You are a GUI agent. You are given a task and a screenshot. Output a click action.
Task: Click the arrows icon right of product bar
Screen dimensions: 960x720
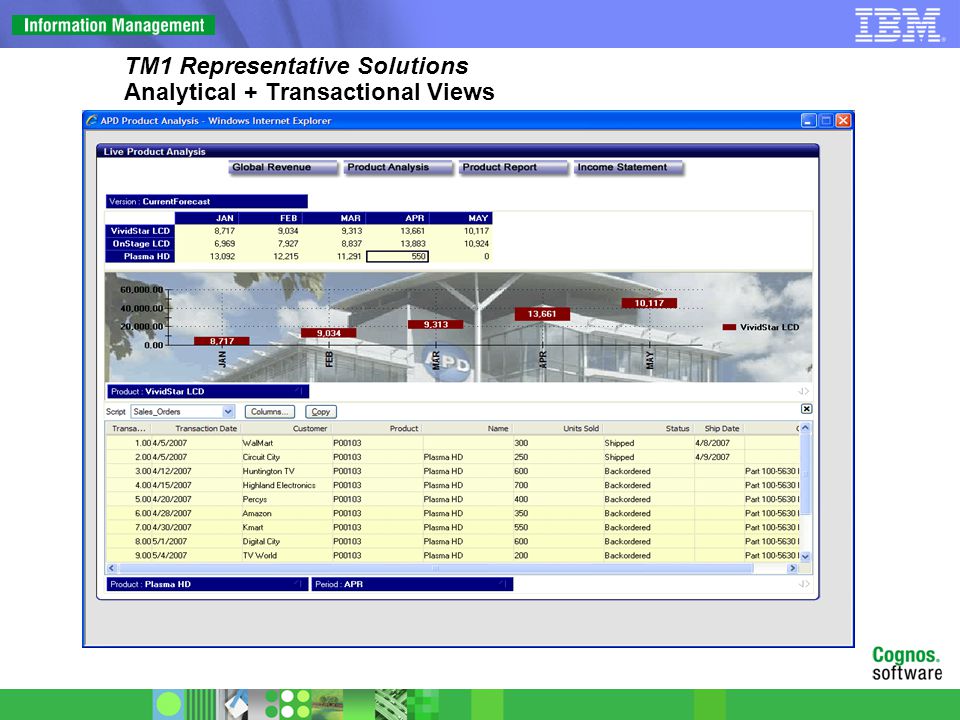click(x=803, y=391)
